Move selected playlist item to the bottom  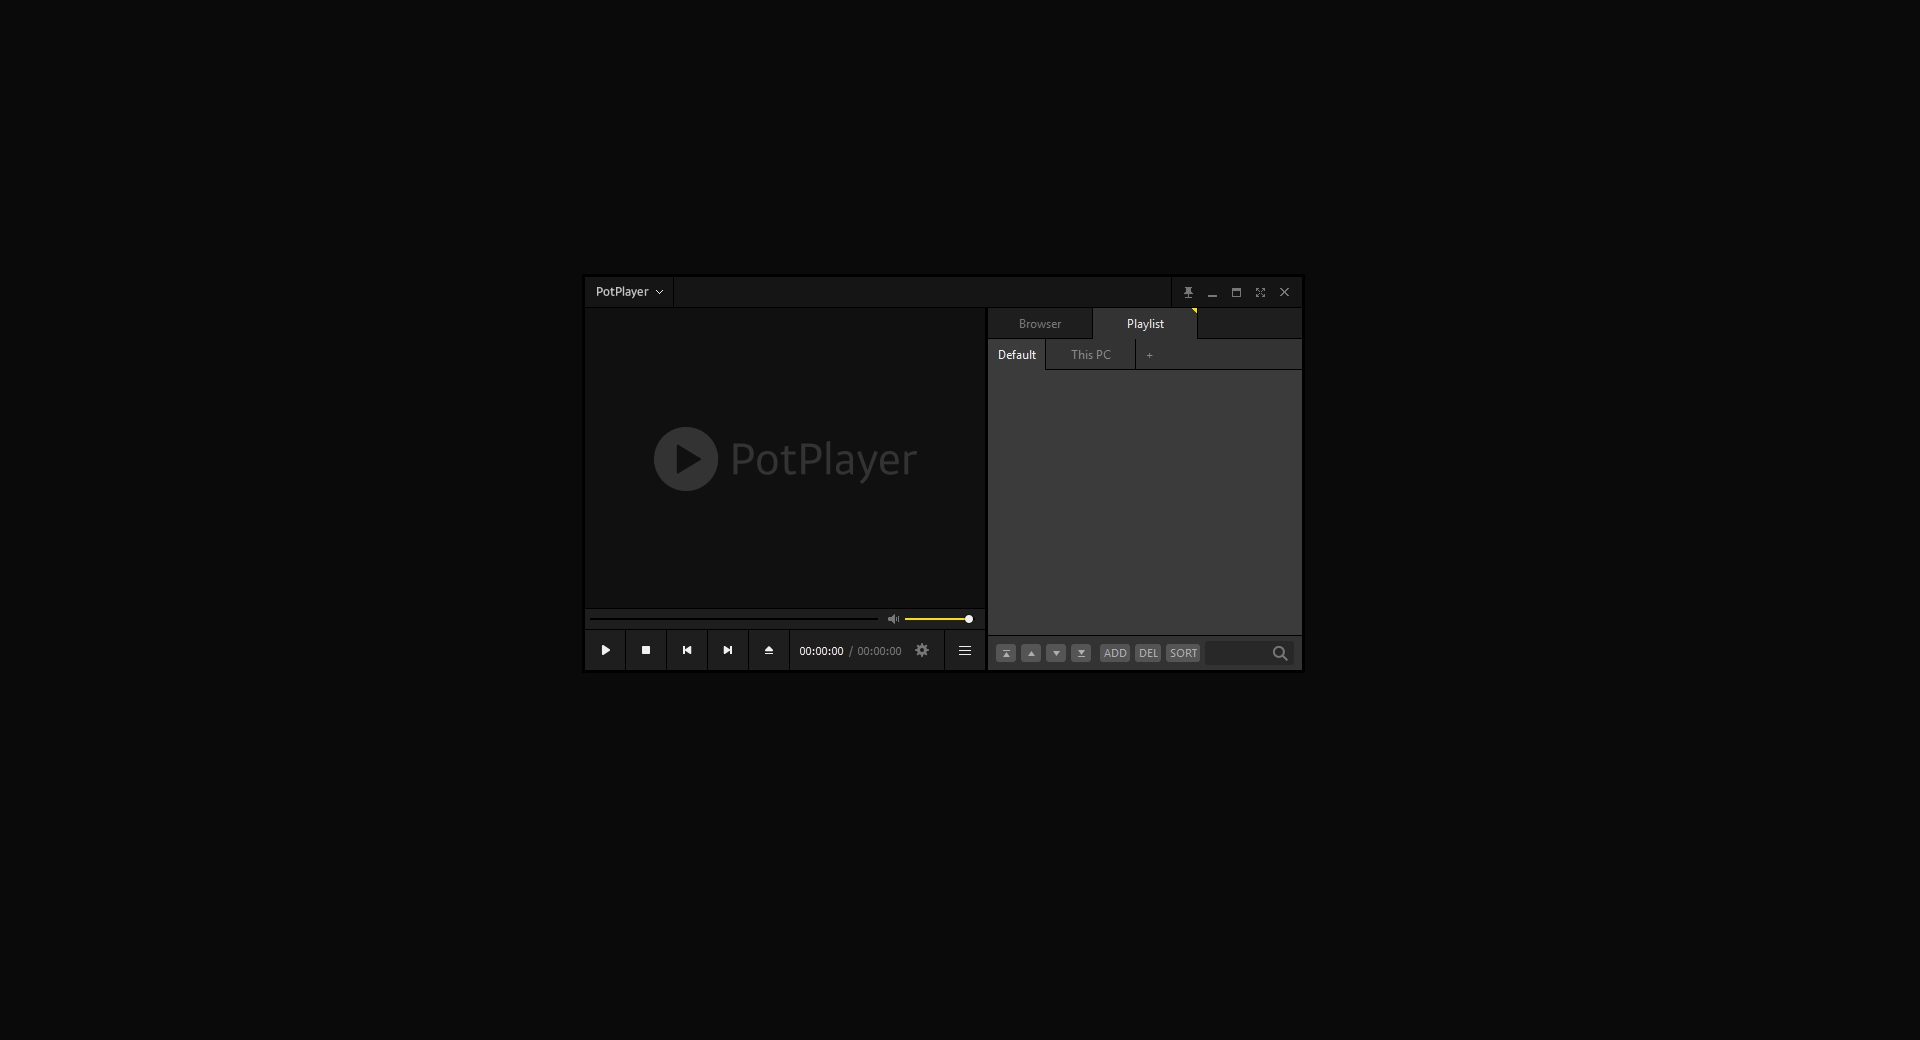[1081, 653]
